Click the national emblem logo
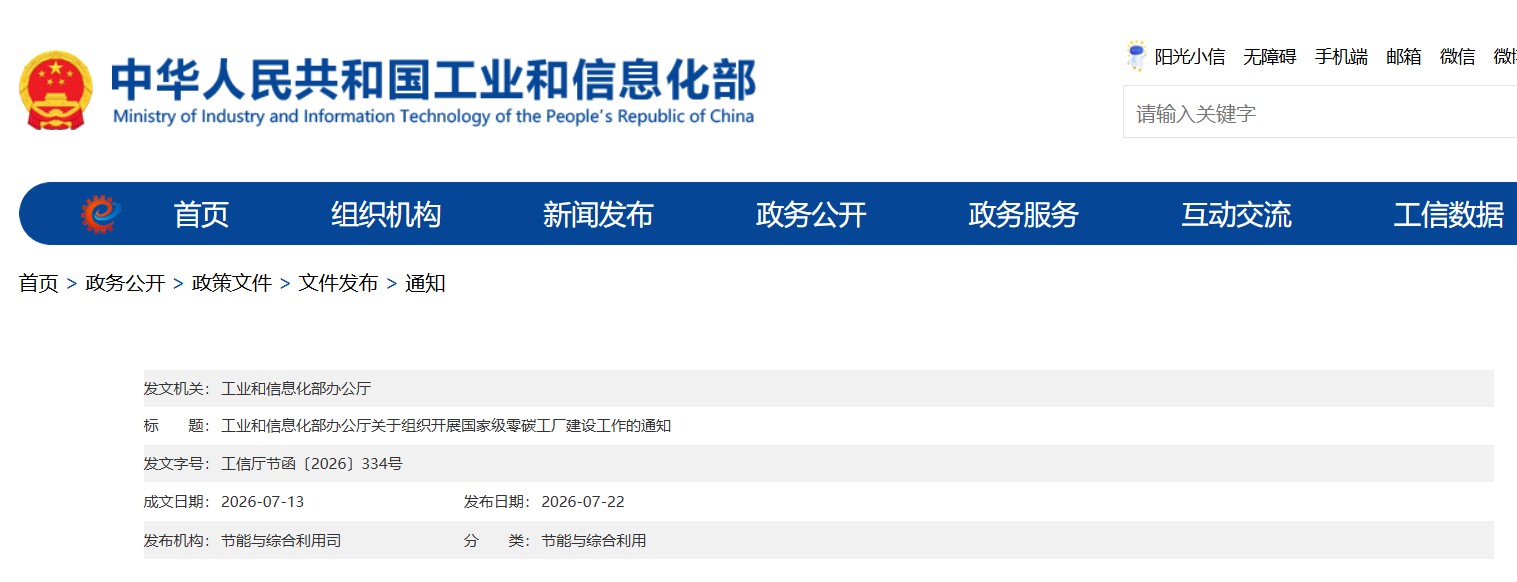Screen dimensions: 1517x582 56,90
